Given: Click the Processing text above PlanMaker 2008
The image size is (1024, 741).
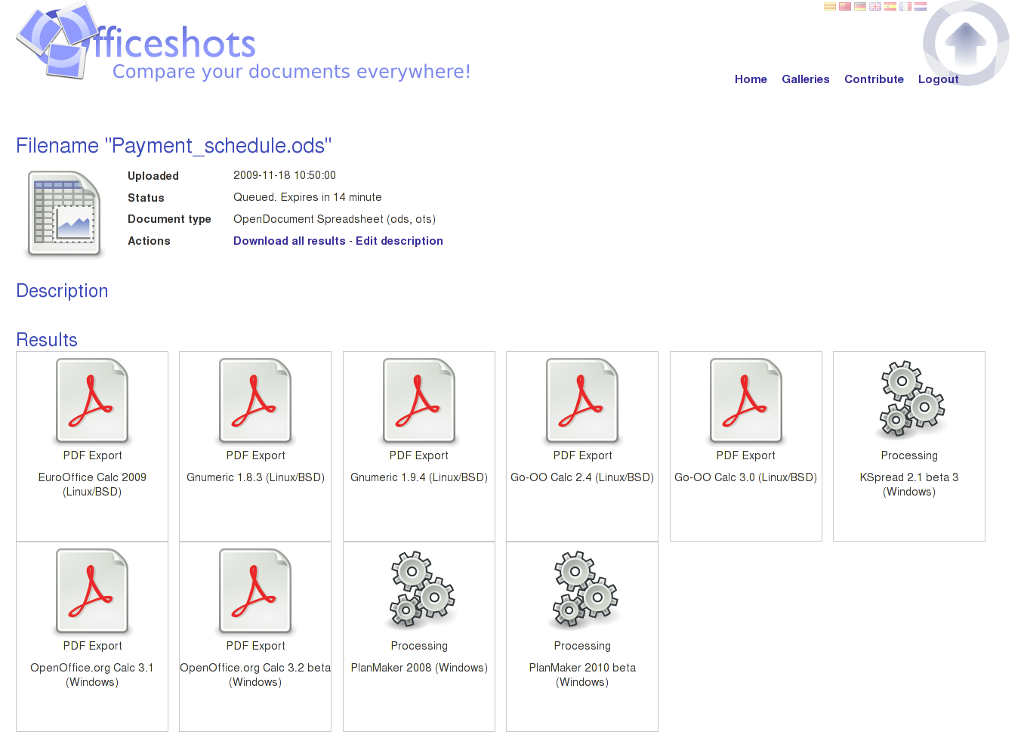Looking at the screenshot, I should point(419,646).
